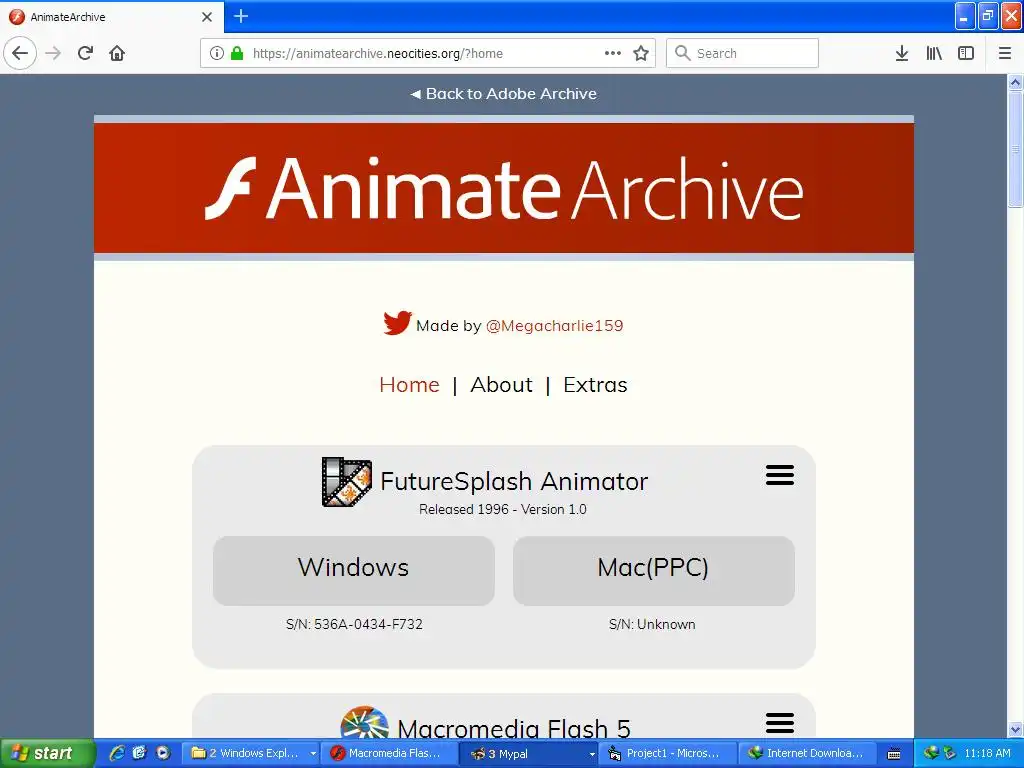The height and width of the screenshot is (768, 1024).
Task: Click the S/N: Unknown text
Action: coord(652,624)
